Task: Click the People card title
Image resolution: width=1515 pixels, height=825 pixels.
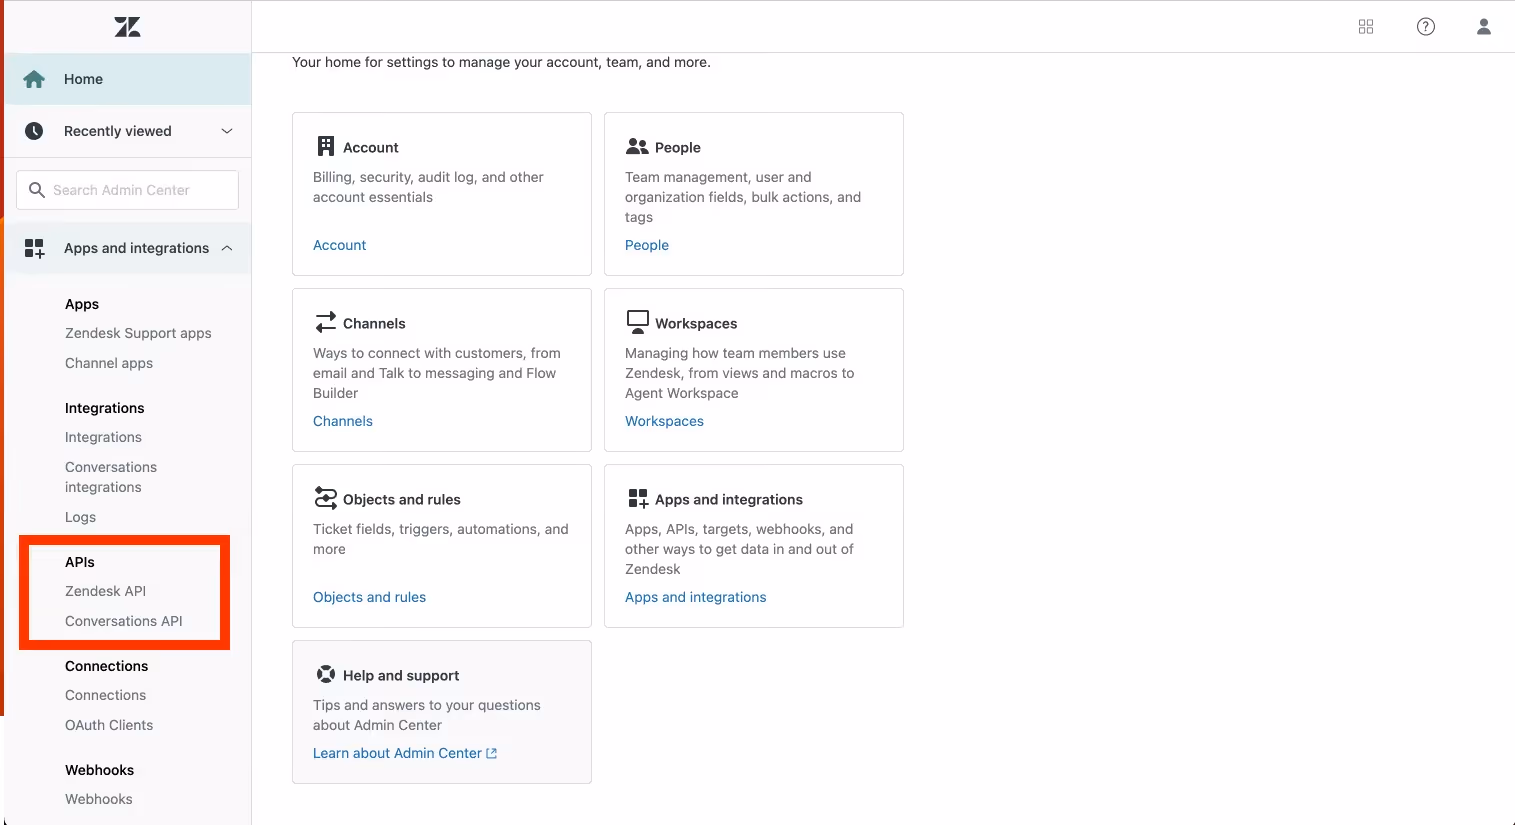Action: pyautogui.click(x=677, y=147)
